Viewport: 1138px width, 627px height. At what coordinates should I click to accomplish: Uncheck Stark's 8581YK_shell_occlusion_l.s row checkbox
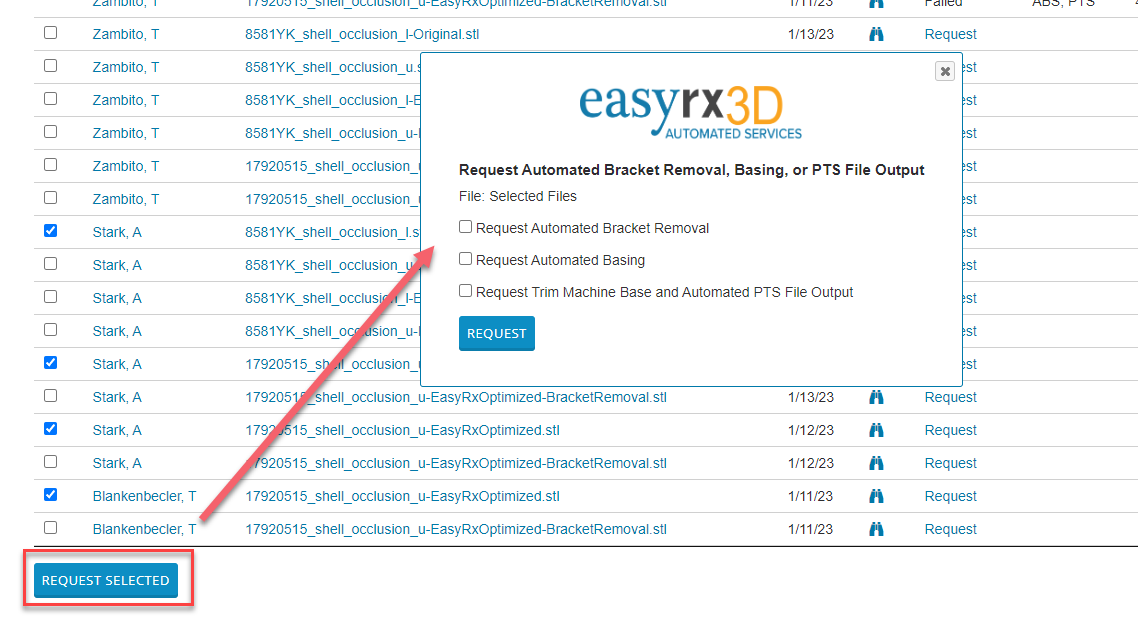(50, 231)
